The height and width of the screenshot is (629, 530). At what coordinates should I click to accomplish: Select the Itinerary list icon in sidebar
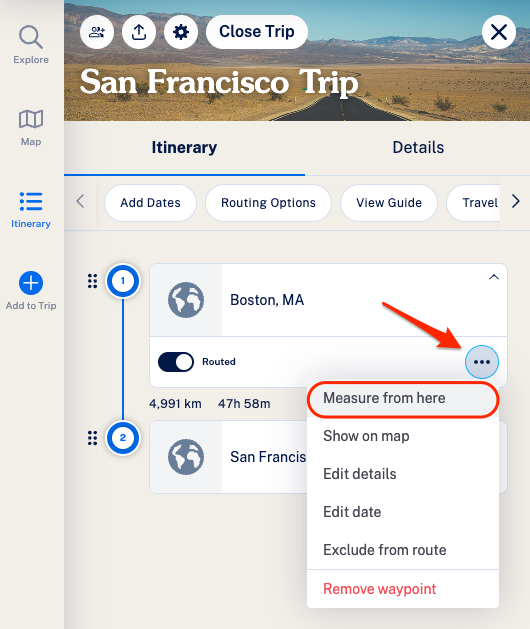31,201
